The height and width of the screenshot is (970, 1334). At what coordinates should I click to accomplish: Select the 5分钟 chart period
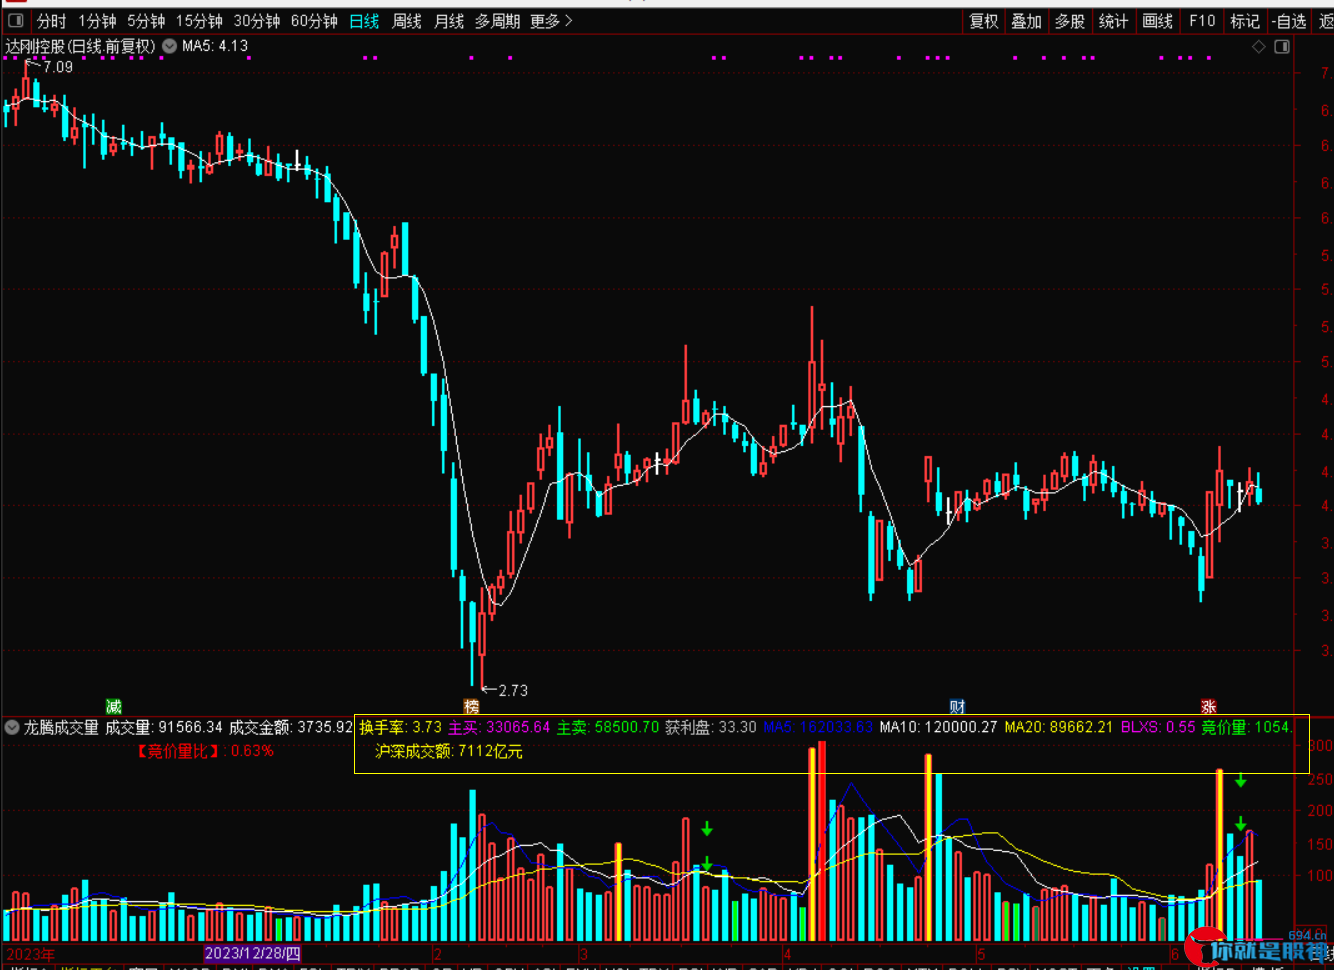[146, 21]
